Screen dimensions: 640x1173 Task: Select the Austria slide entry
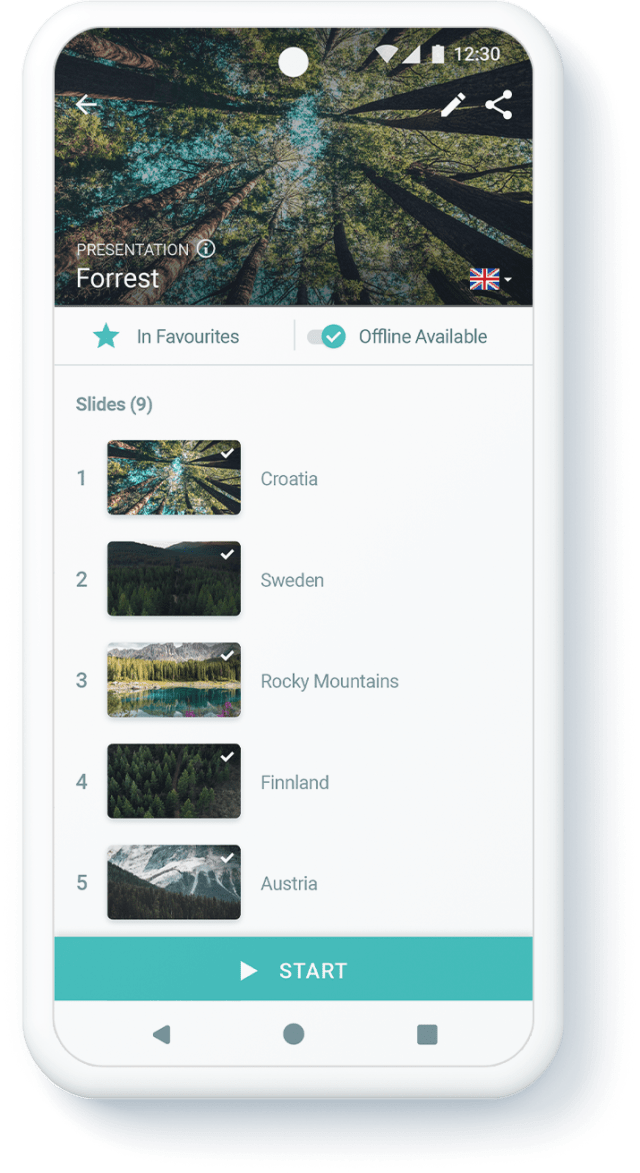coord(293,883)
